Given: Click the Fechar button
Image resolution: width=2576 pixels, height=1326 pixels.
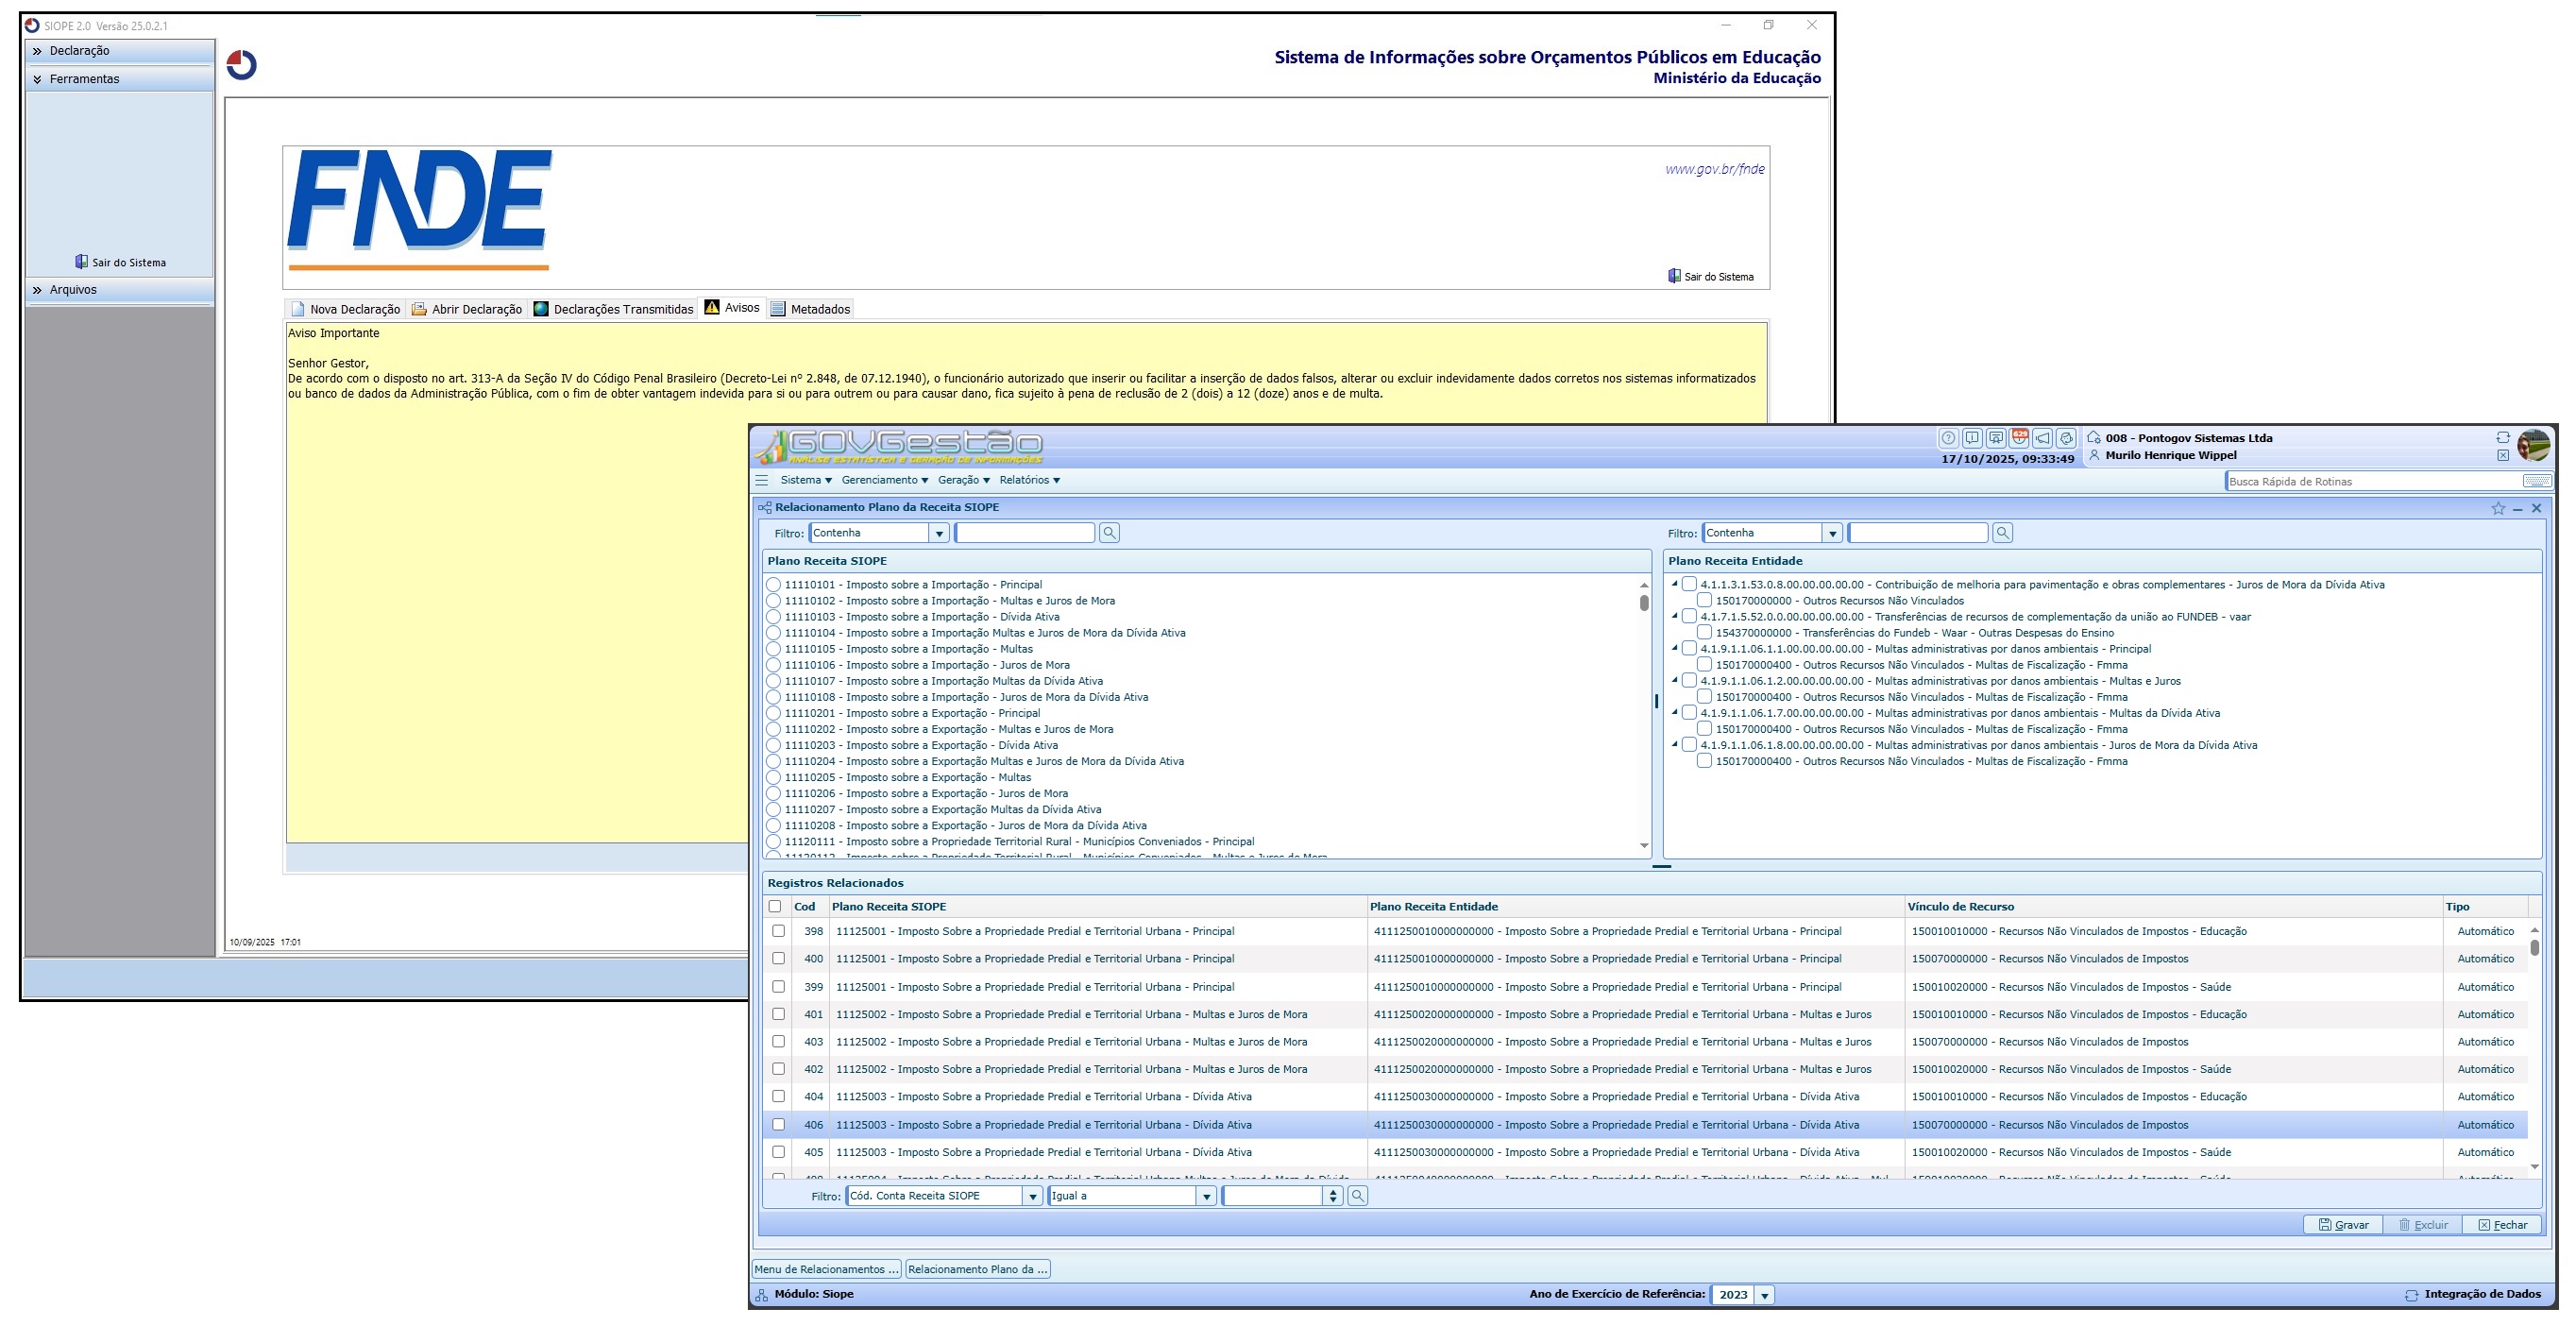Looking at the screenshot, I should click(x=2502, y=1225).
